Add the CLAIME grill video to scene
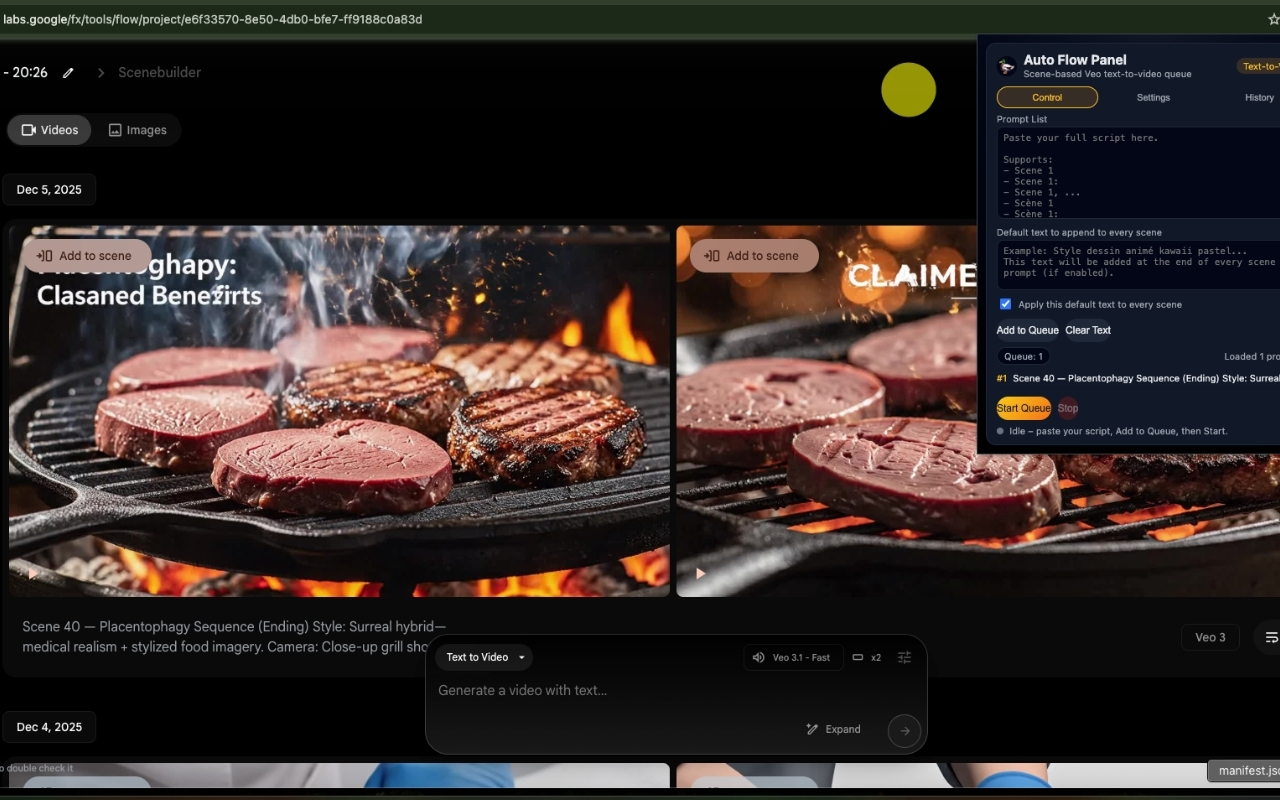 (754, 256)
